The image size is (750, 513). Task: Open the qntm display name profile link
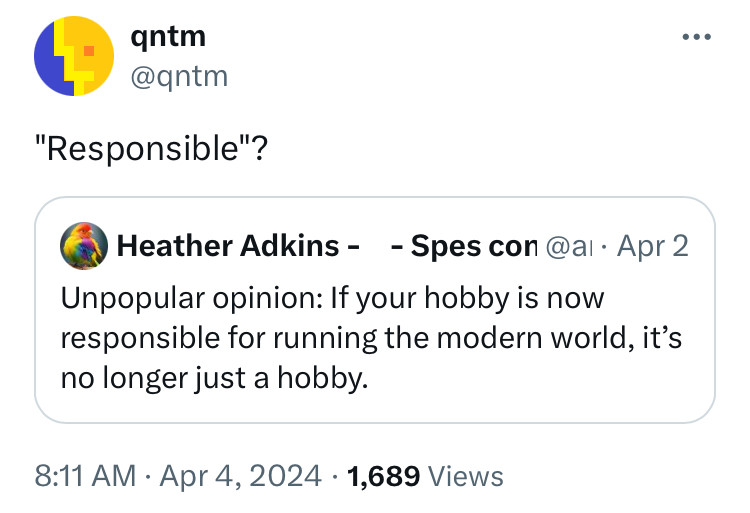(168, 37)
